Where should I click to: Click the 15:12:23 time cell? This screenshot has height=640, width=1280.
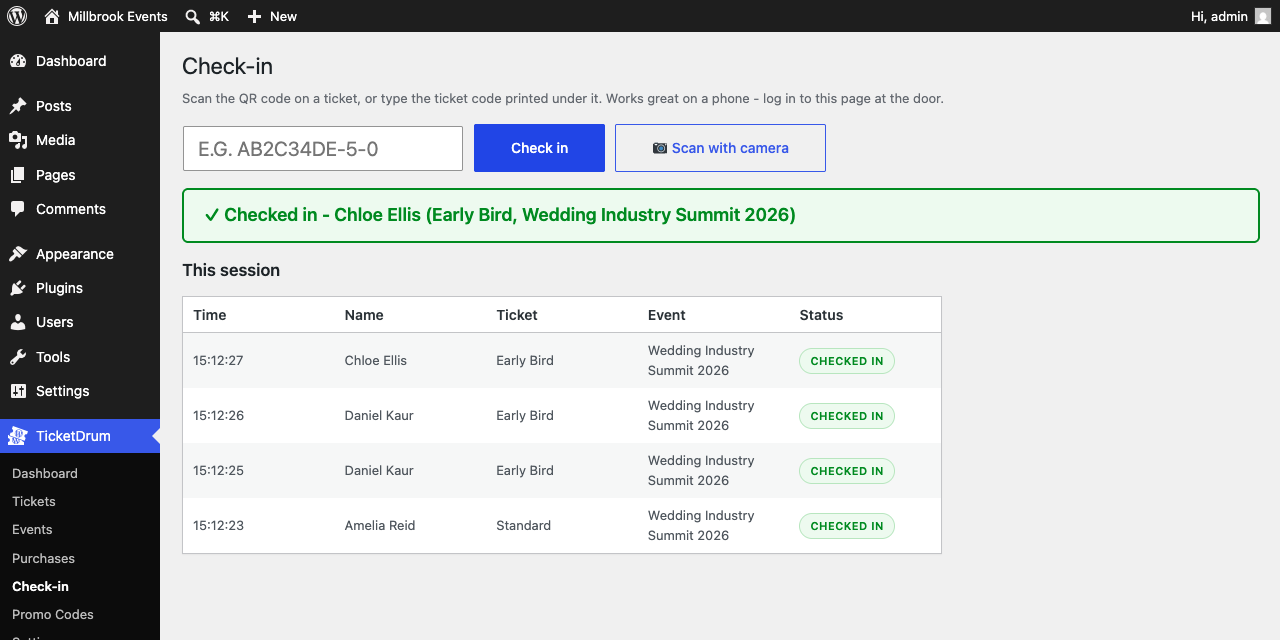218,526
